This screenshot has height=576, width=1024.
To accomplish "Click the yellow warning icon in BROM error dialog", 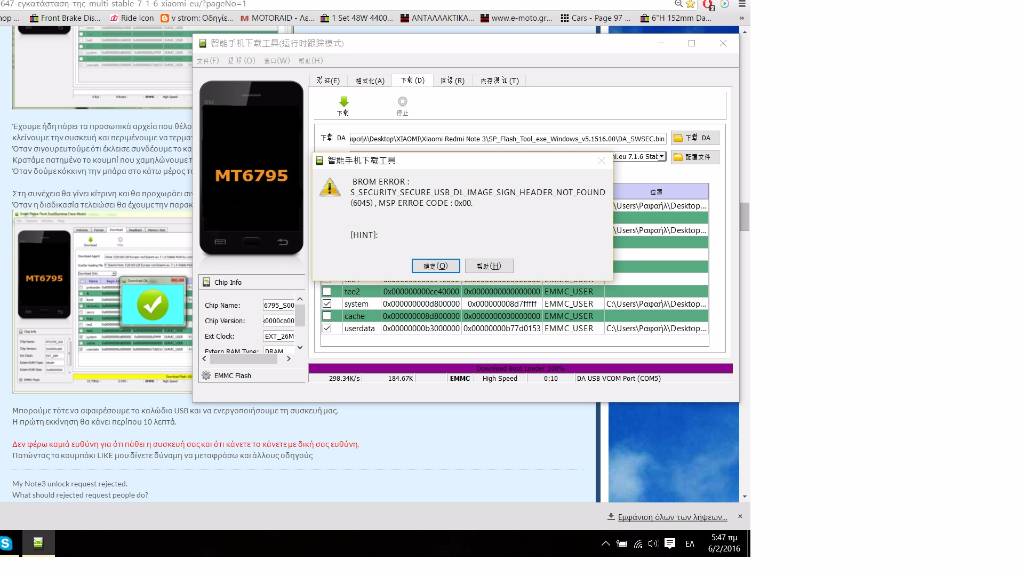I will tap(329, 187).
